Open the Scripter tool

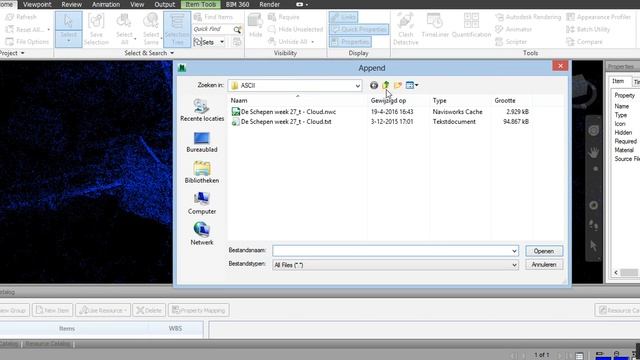pyautogui.click(x=511, y=42)
